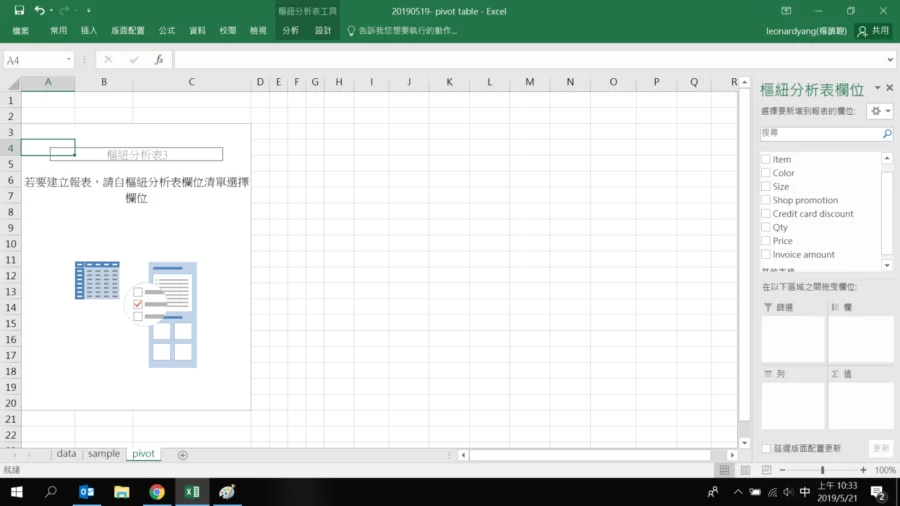The image size is (900, 506).
Task: Tick the Shop promotion field checkbox
Action: point(766,200)
